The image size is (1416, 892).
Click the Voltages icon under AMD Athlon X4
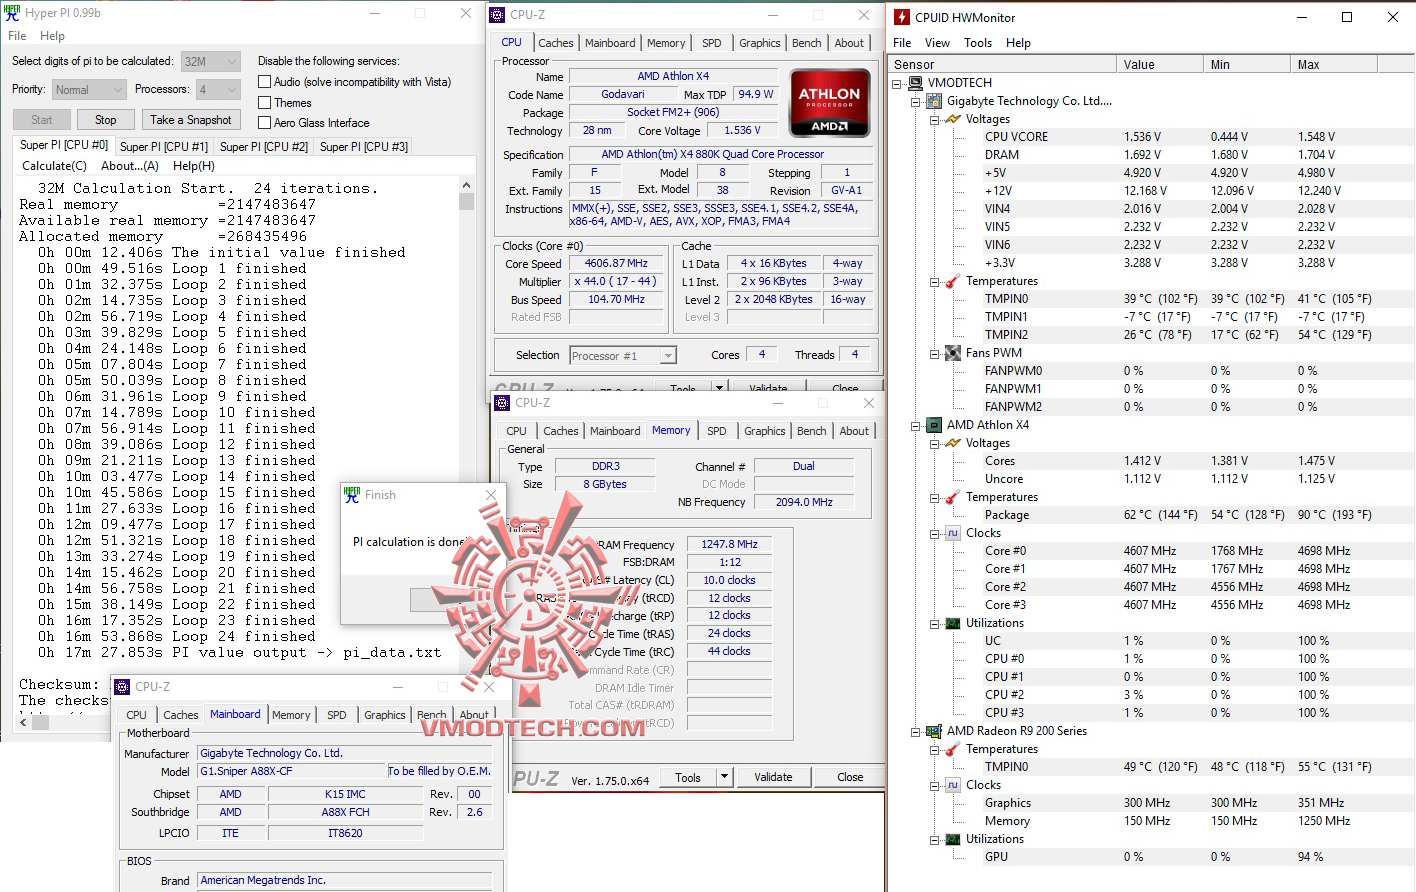pyautogui.click(x=953, y=443)
